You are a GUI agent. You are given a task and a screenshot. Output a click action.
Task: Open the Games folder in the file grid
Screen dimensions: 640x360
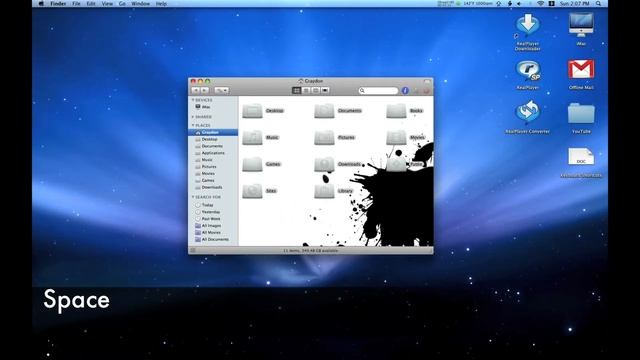pos(252,164)
